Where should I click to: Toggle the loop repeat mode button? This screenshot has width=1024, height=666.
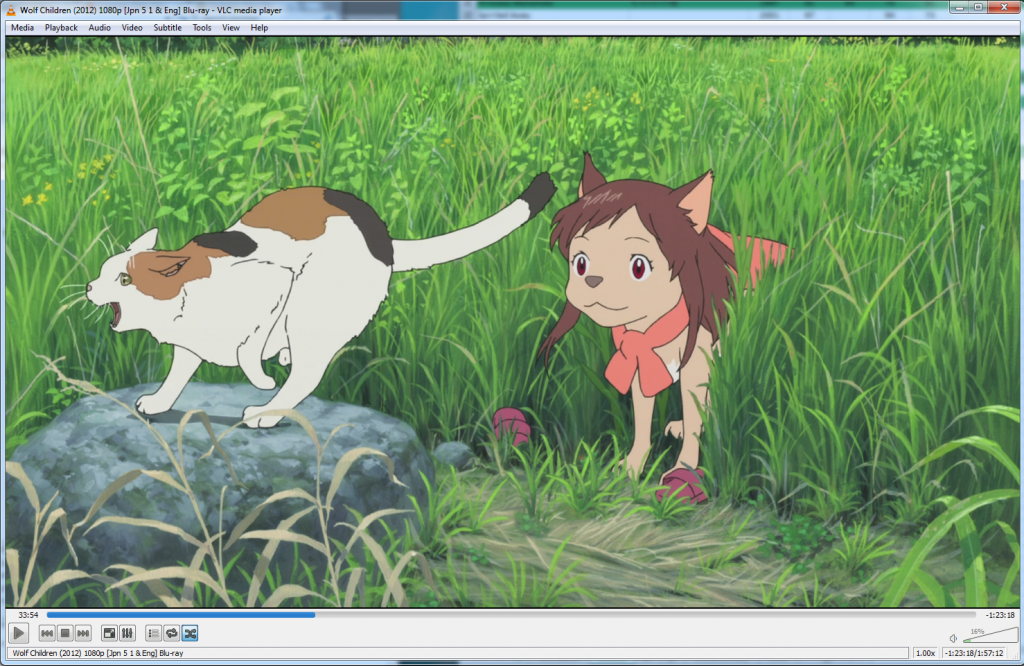coord(172,633)
